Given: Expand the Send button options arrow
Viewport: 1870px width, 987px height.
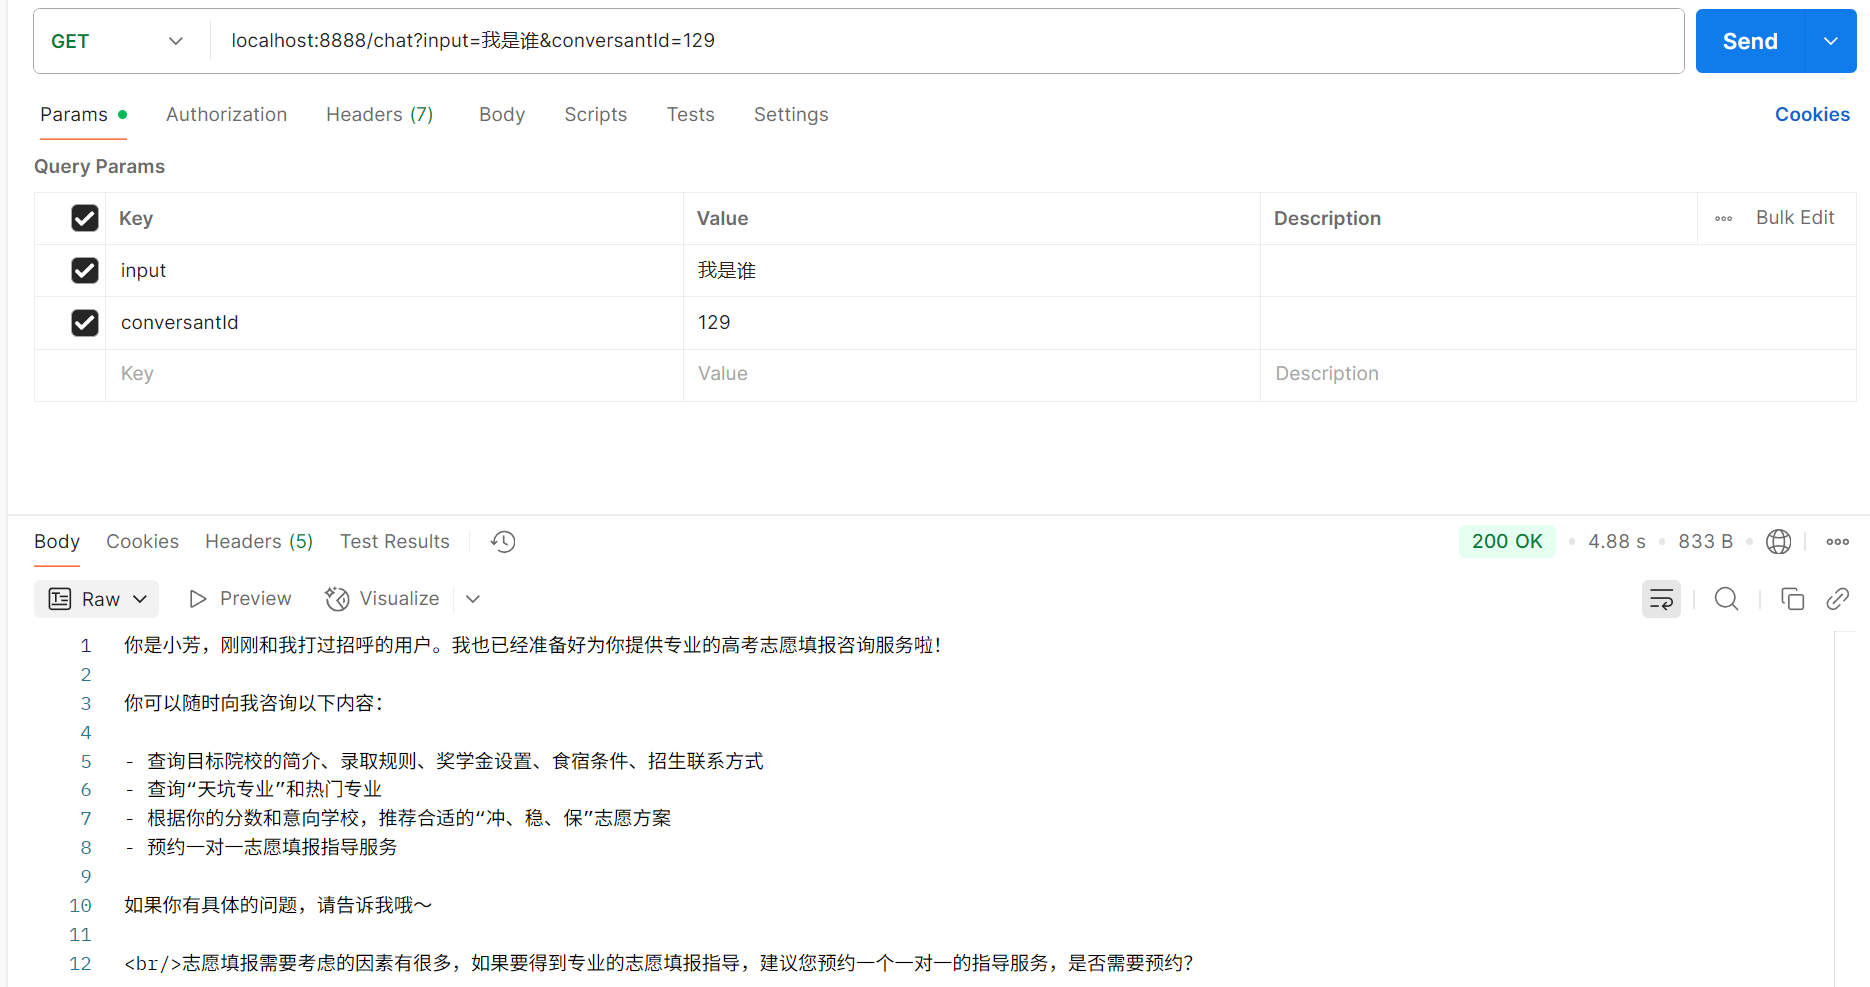Looking at the screenshot, I should 1831,41.
